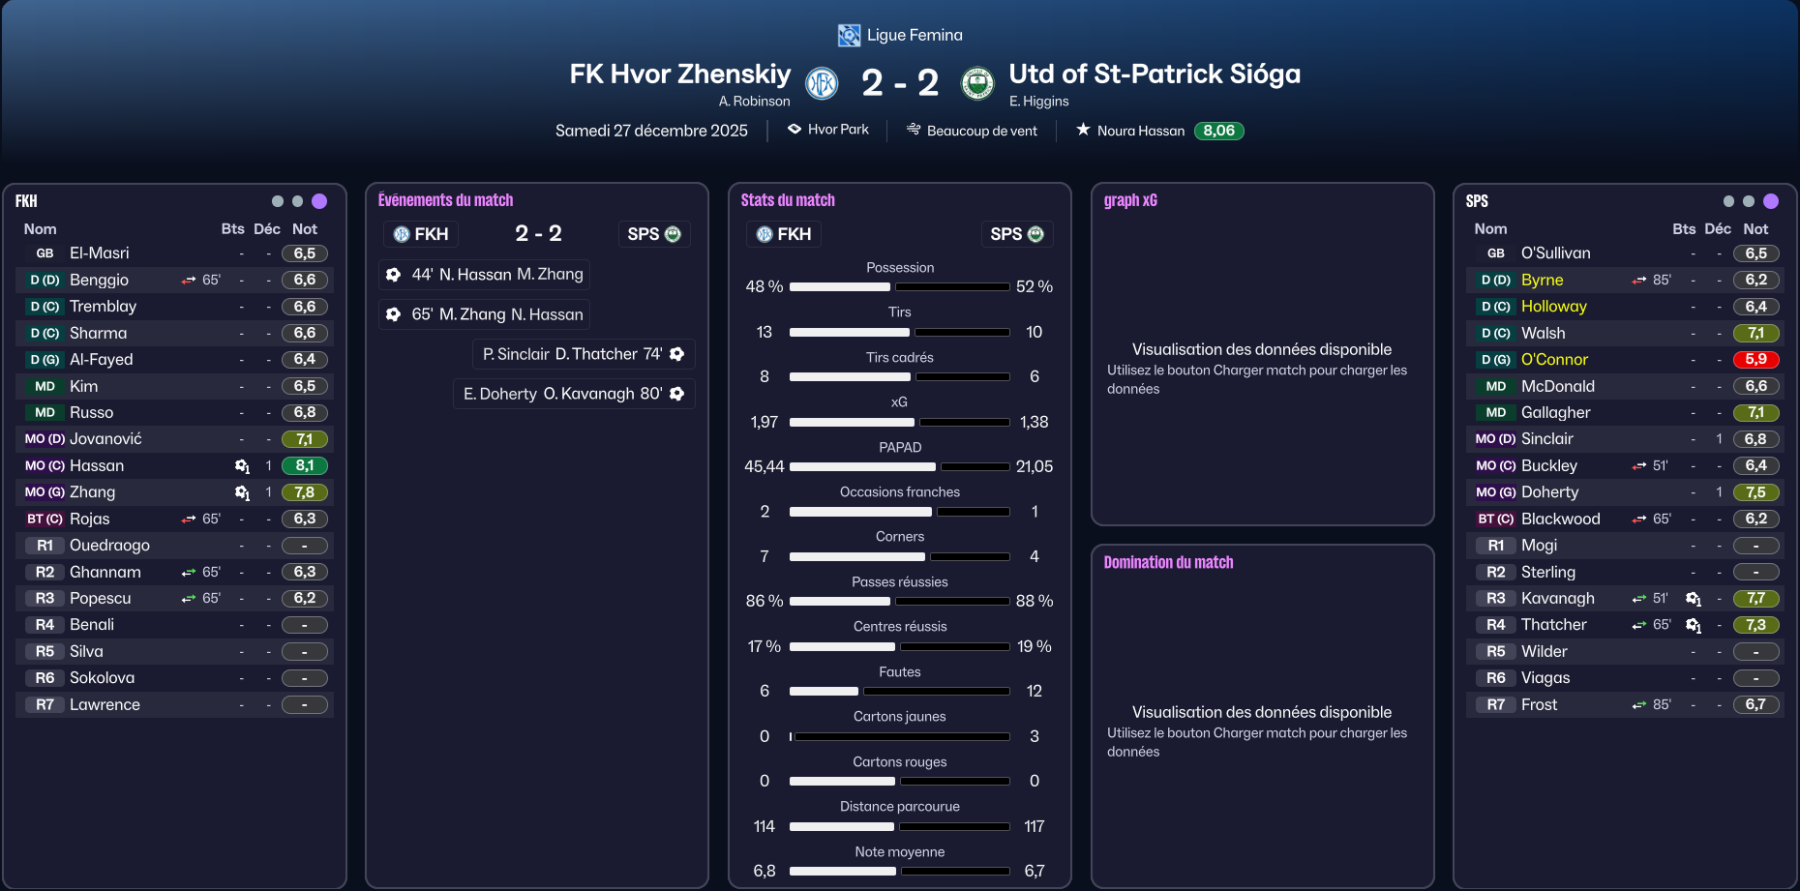The height and width of the screenshot is (891, 1800).
Task: Click the substitution icon in Benggio's row
Action: tap(188, 280)
